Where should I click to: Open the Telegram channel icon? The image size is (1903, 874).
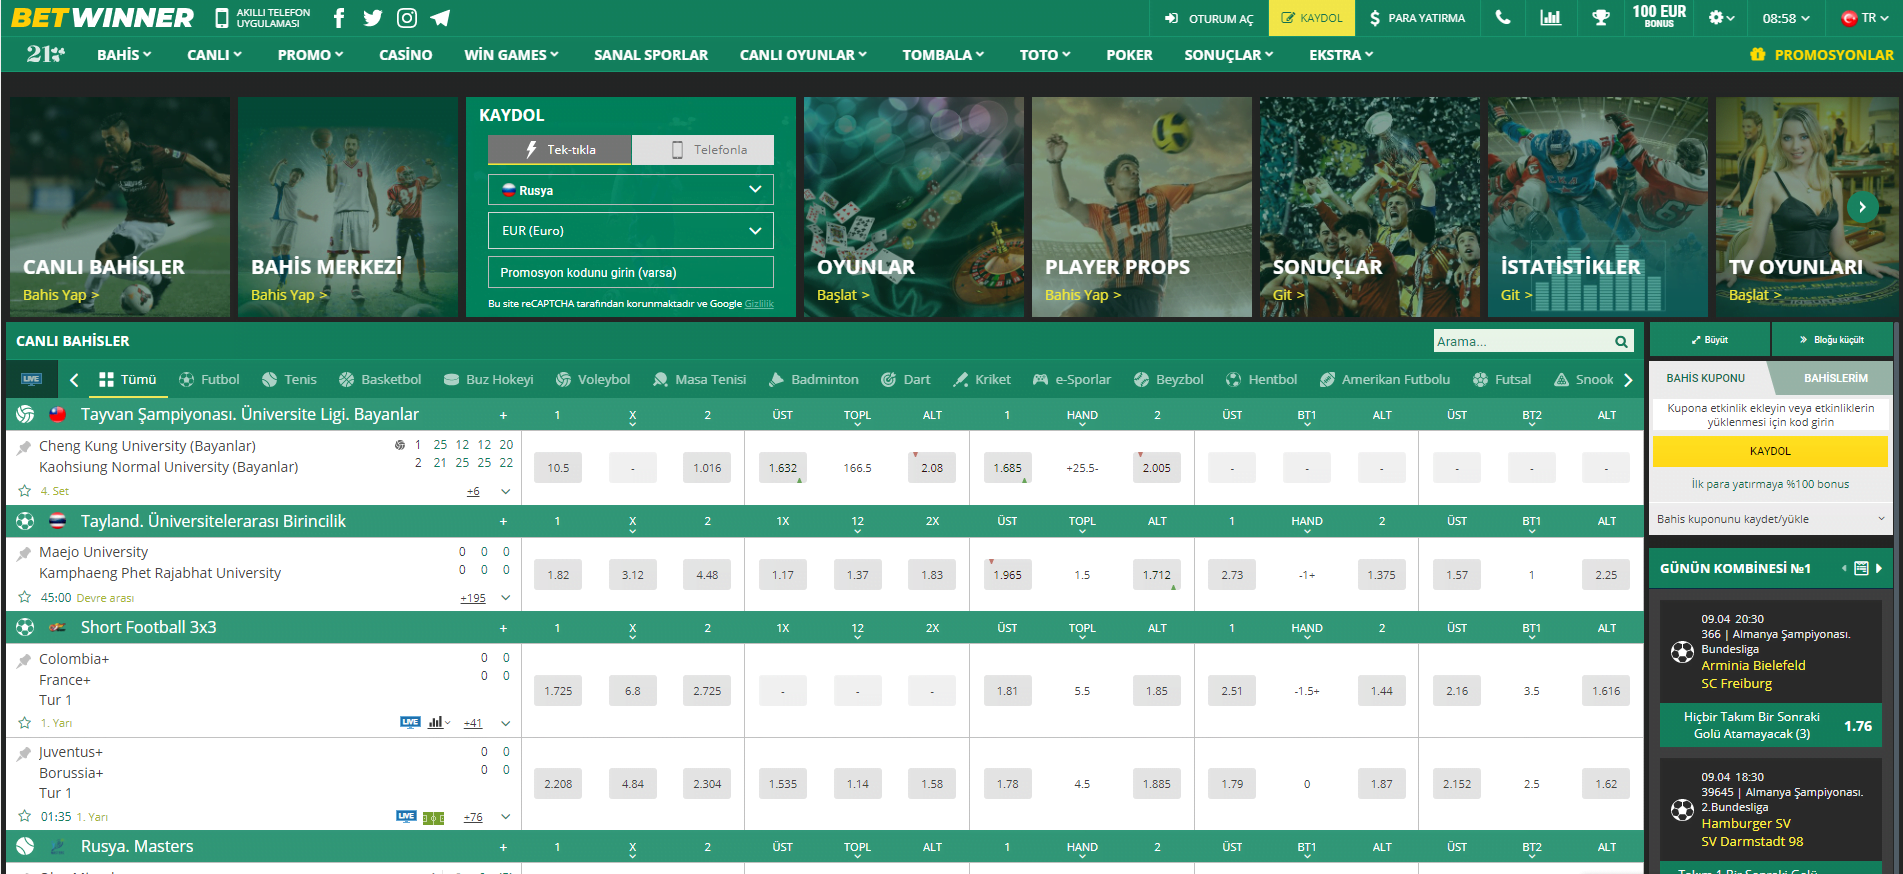(440, 18)
